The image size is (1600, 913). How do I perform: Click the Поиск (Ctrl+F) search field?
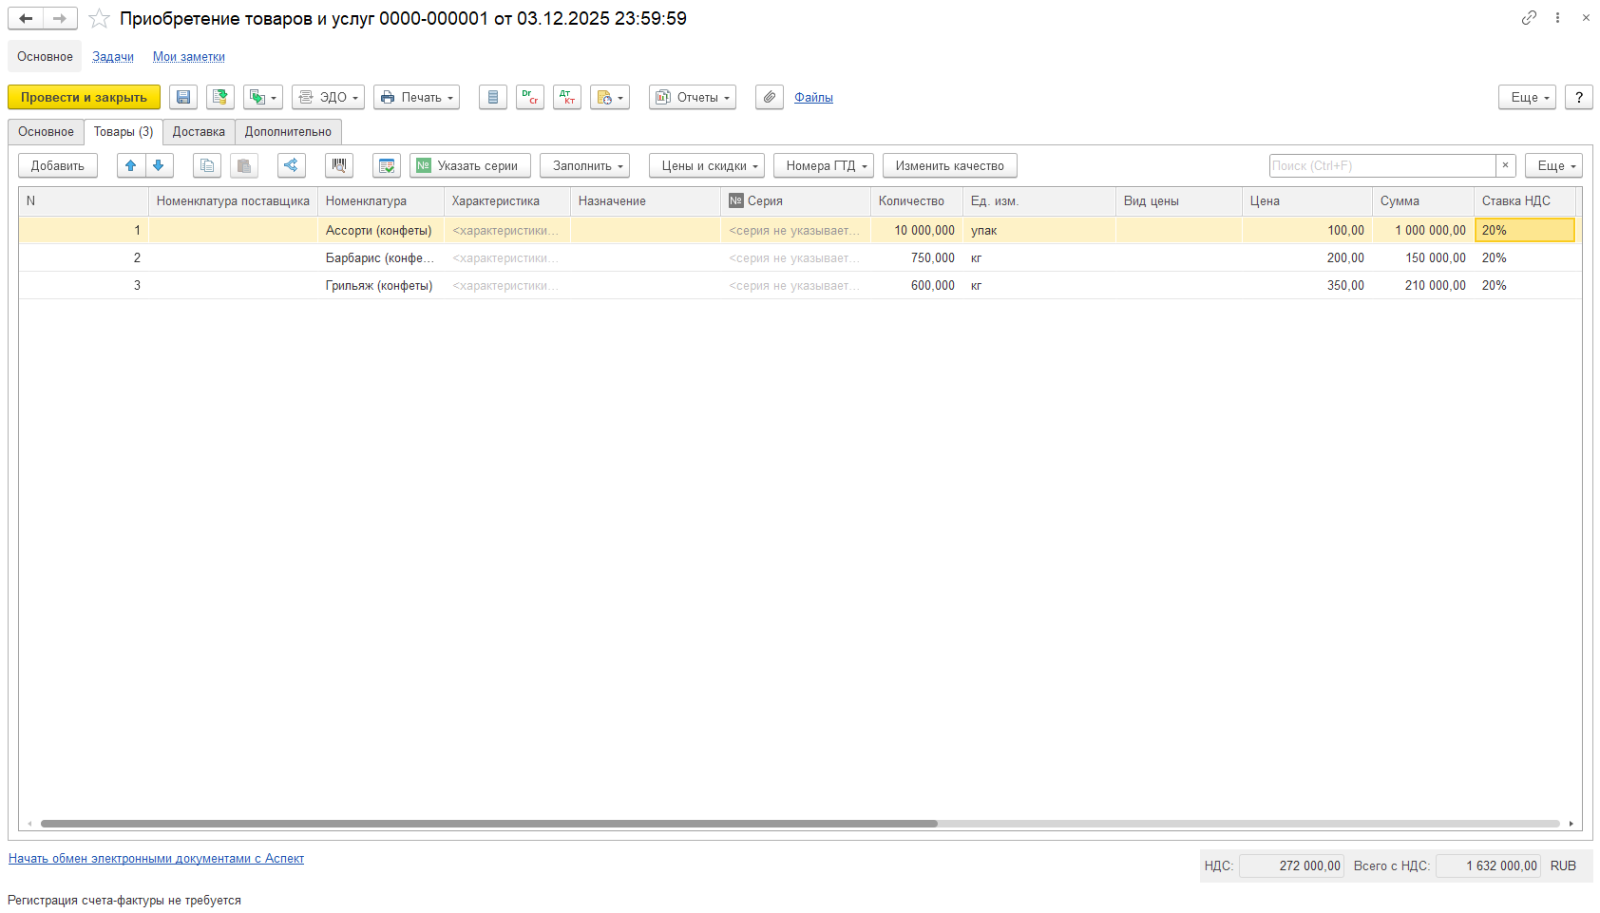(1381, 166)
